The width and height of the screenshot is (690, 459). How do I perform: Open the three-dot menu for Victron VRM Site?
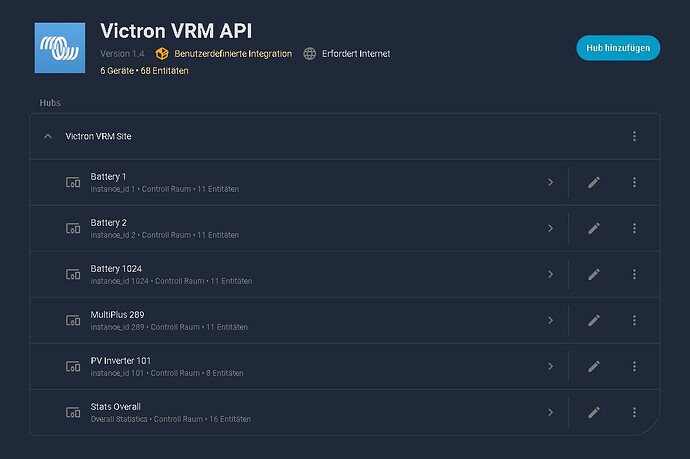click(x=634, y=136)
